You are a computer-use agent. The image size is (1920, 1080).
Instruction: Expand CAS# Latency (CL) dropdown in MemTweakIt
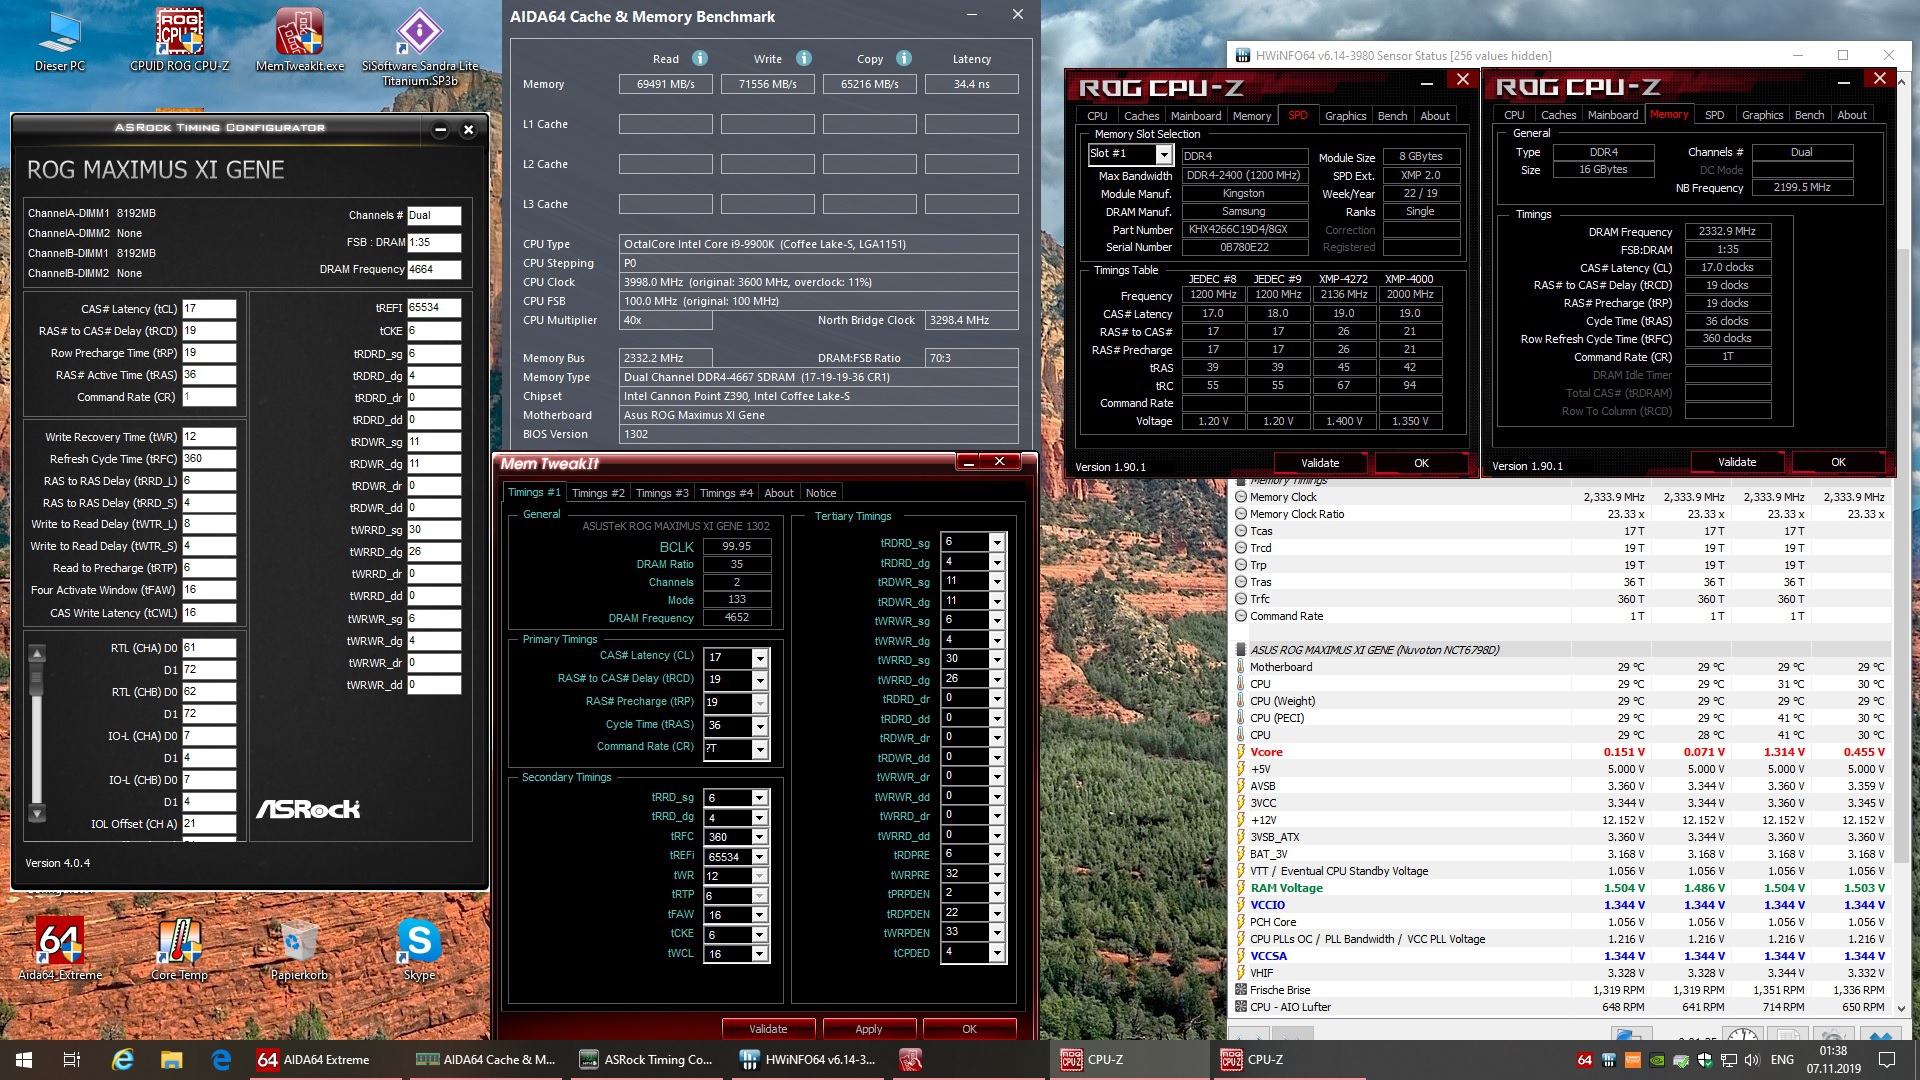760,658
